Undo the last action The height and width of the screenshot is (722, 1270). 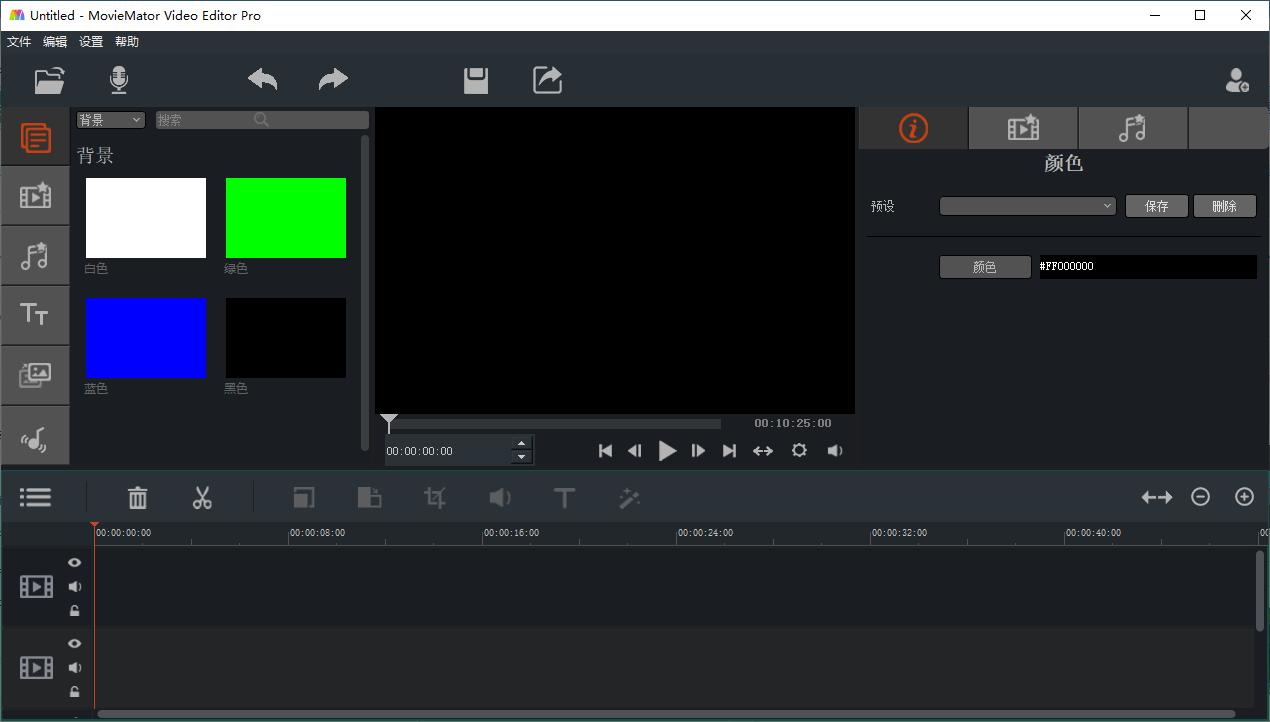click(263, 80)
